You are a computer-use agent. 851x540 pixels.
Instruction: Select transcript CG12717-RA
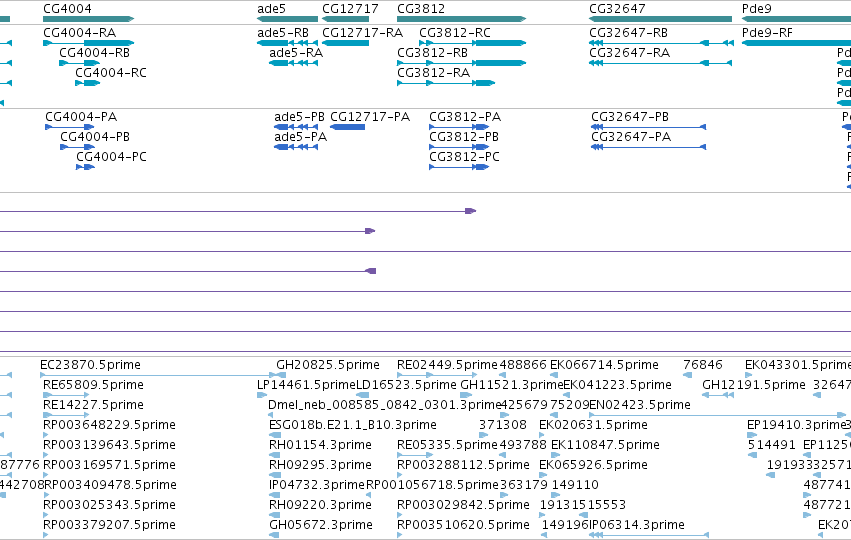(346, 43)
